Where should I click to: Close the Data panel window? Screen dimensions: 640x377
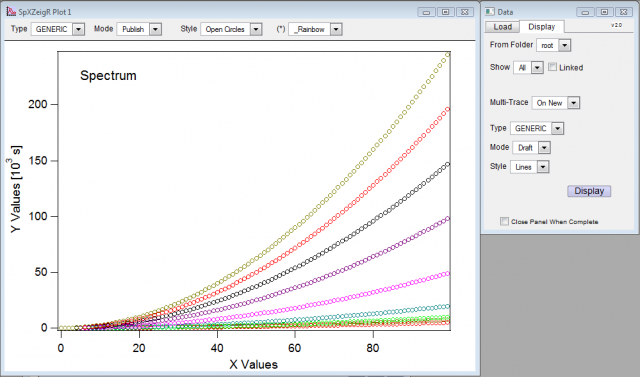click(x=623, y=12)
